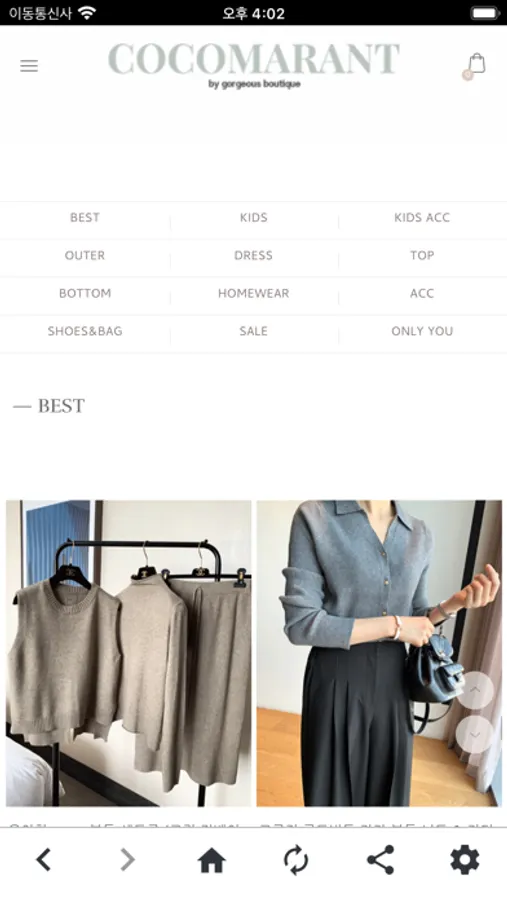The width and height of the screenshot is (507, 900).
Task: Open the hamburger menu icon
Action: coord(29,66)
